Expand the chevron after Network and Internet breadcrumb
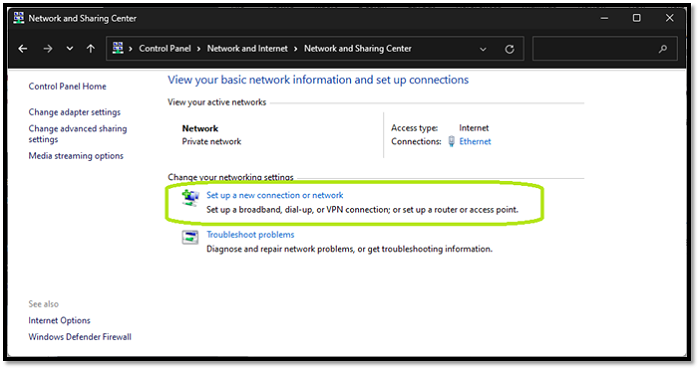Screen dimensions: 700x370 296,49
